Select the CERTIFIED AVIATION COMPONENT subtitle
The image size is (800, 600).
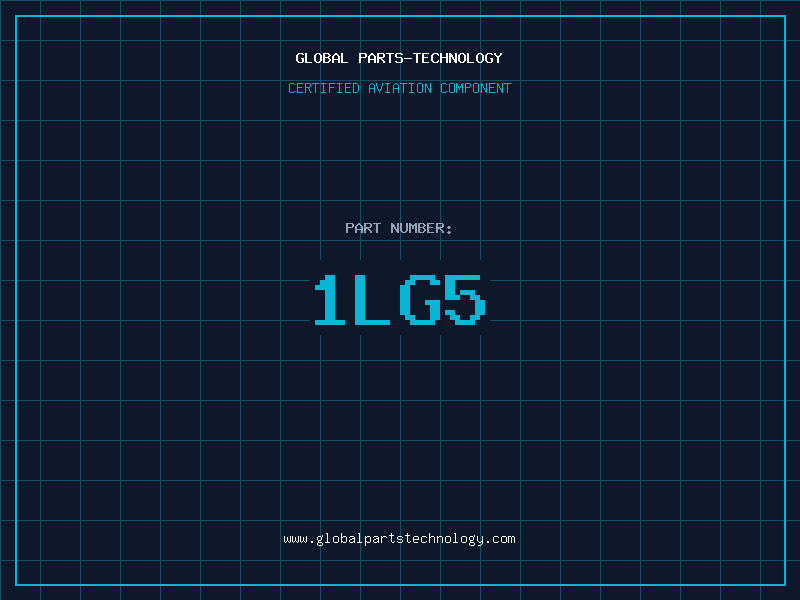399,88
